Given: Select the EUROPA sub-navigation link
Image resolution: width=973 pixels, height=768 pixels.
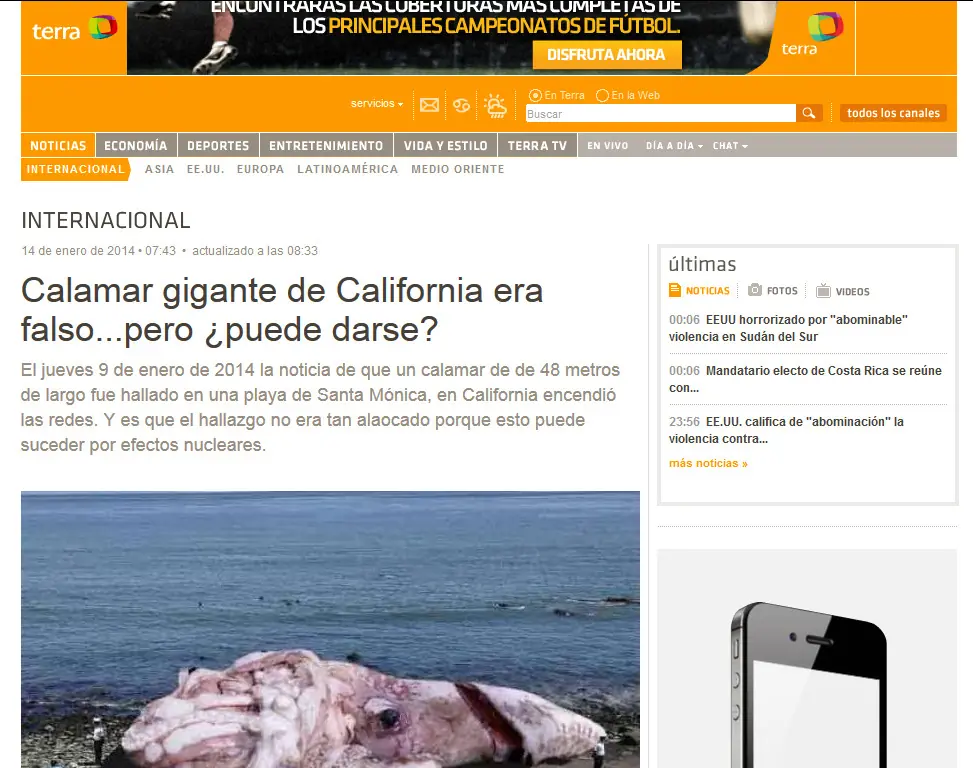Looking at the screenshot, I should pos(261,169).
